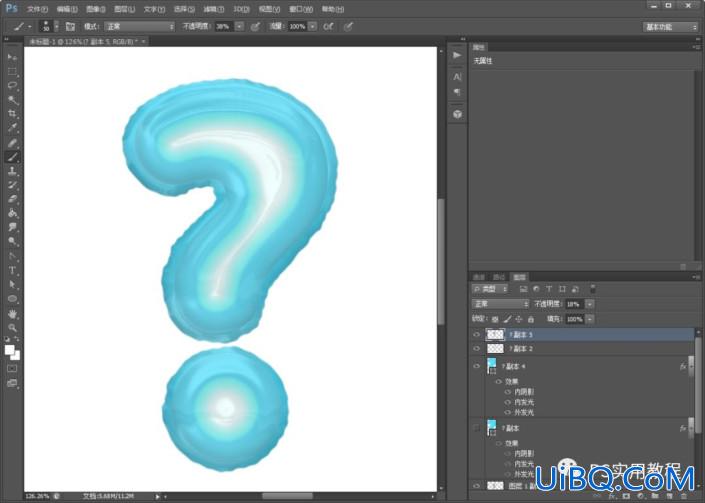The width and height of the screenshot is (705, 503).
Task: Open the History panel play icon
Action: (457, 55)
